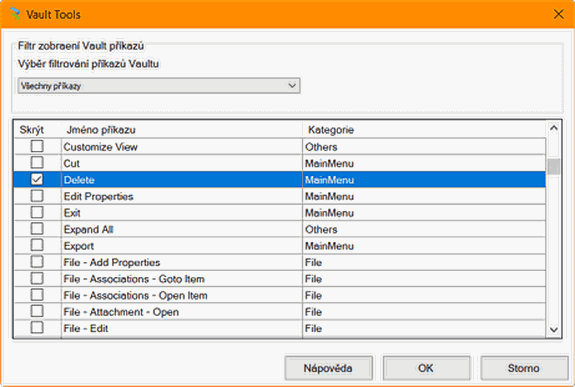575x387 pixels.
Task: Select the File - Edit command name
Action: [86, 328]
